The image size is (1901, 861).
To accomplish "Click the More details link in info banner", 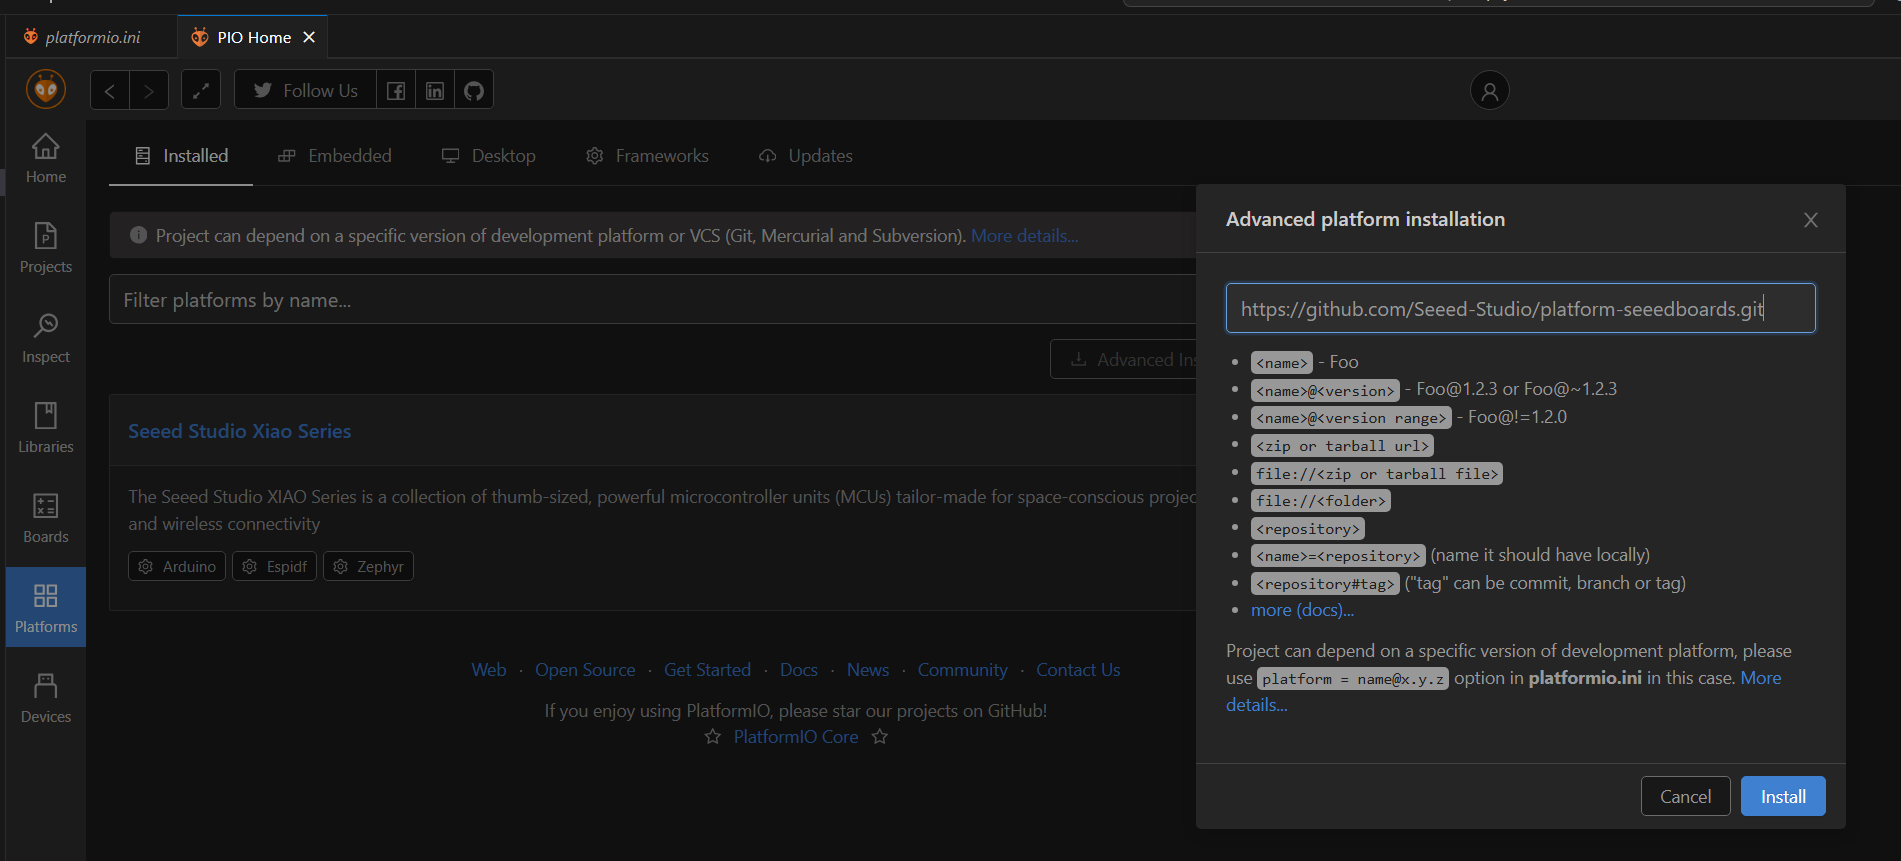I will pos(1024,236).
